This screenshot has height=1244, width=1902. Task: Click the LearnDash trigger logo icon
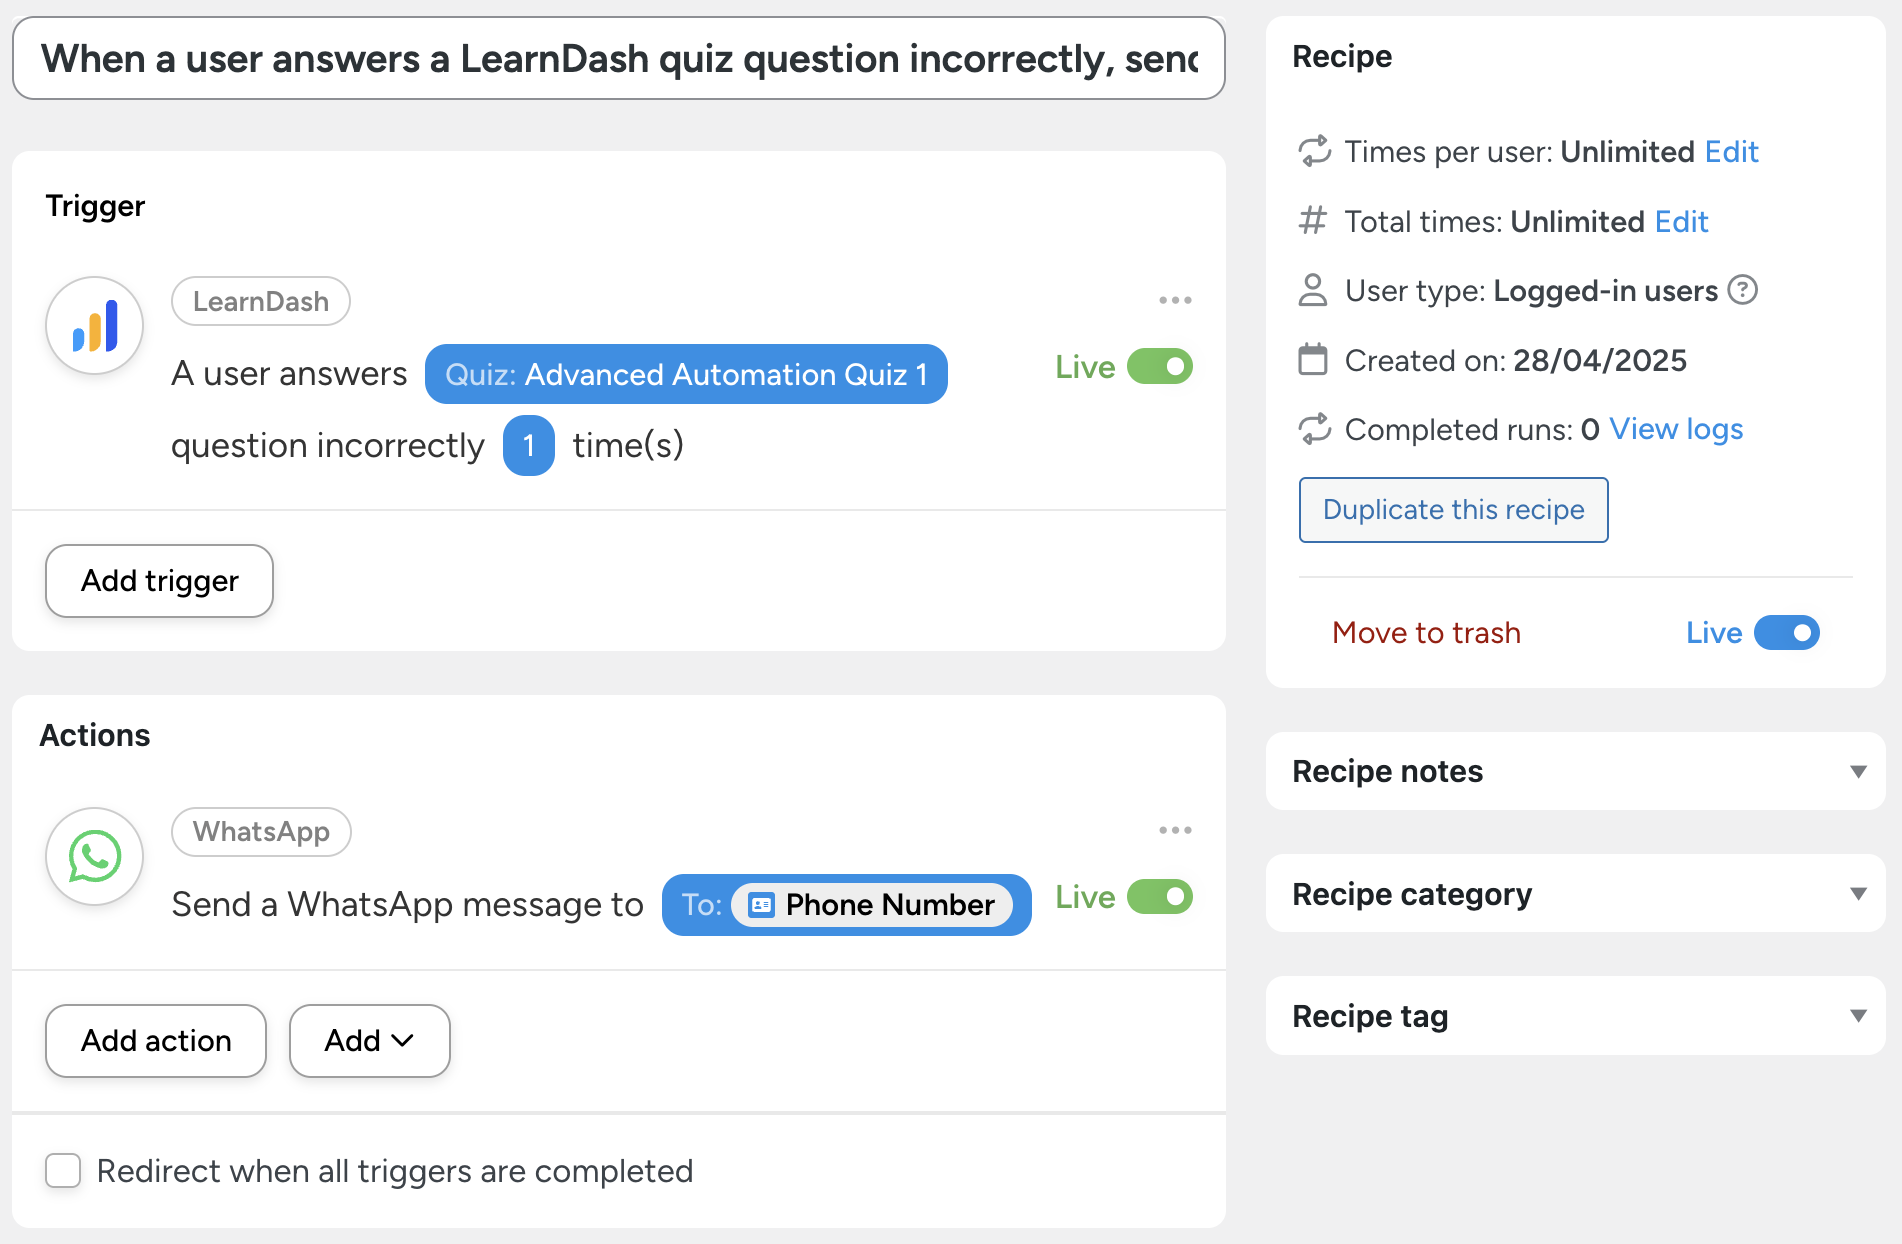(x=95, y=326)
